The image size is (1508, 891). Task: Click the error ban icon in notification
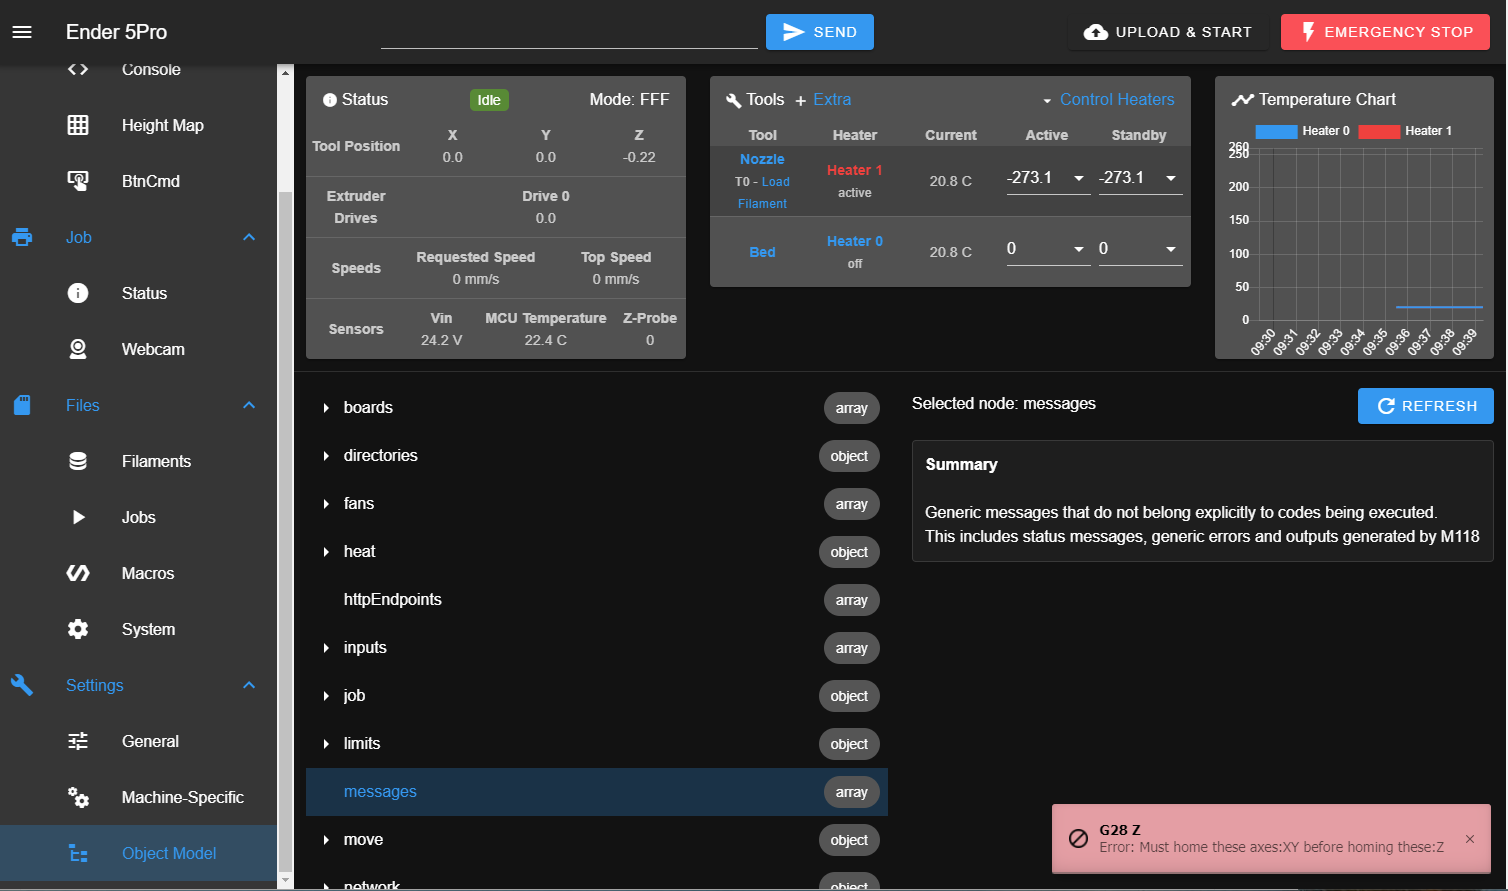tap(1079, 838)
